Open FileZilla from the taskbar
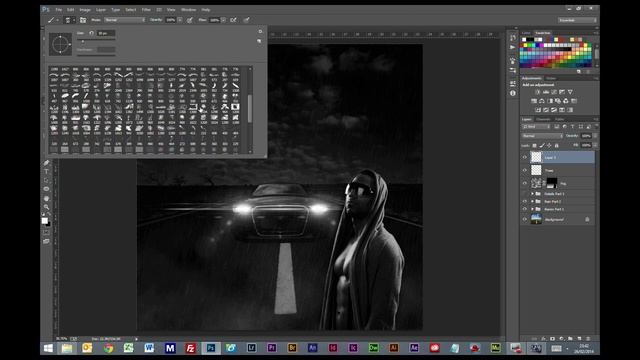Viewport: 640px width, 360px height. coord(190,348)
